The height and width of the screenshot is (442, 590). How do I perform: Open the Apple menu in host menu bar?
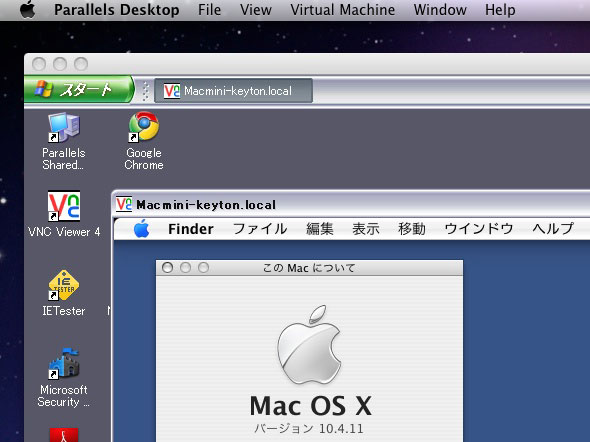coord(28,9)
